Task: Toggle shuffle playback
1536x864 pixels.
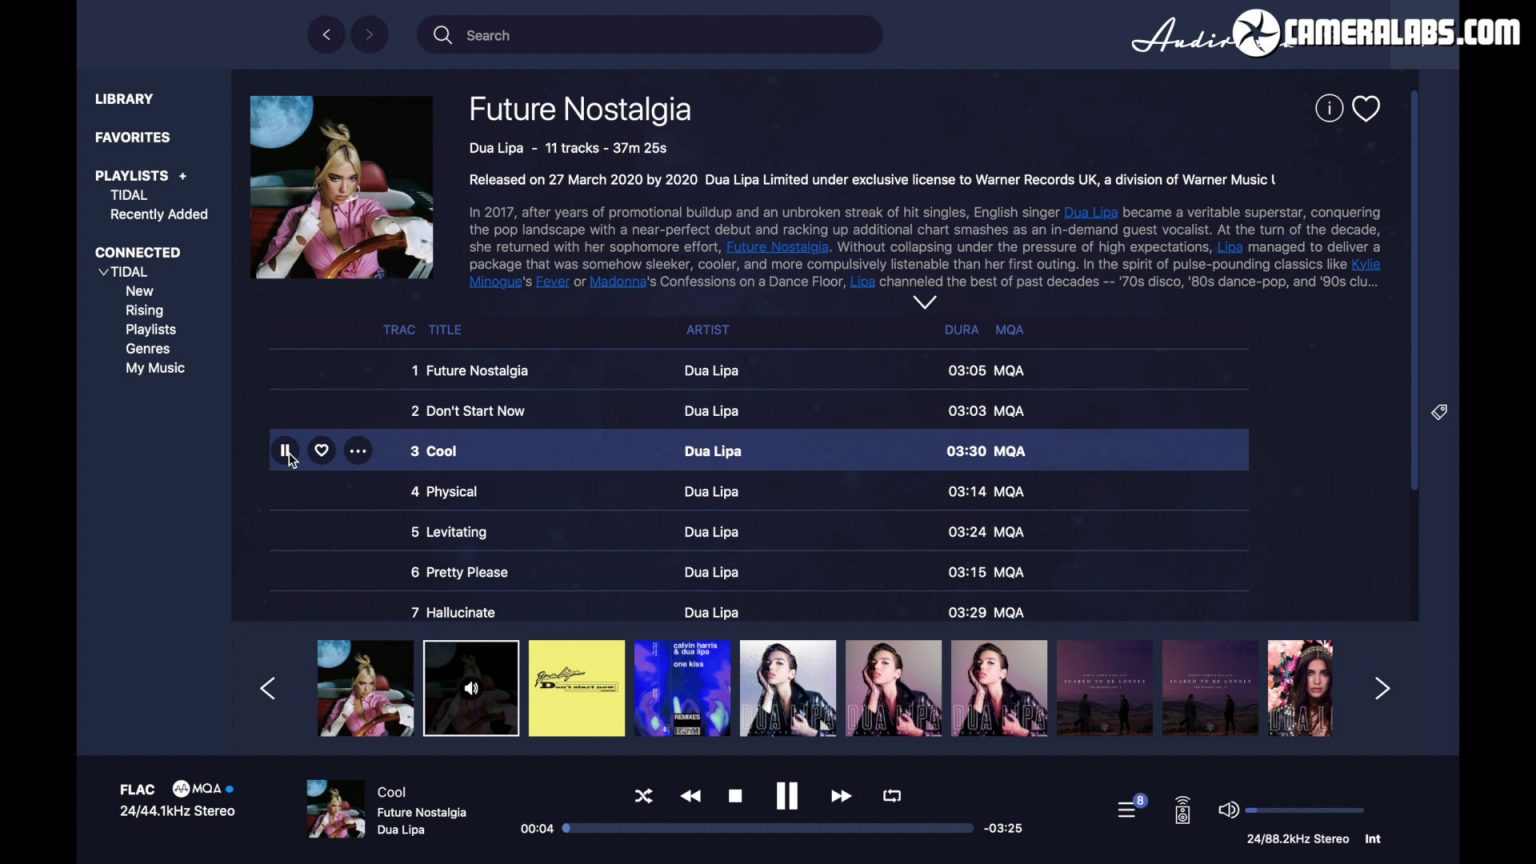Action: pyautogui.click(x=643, y=796)
